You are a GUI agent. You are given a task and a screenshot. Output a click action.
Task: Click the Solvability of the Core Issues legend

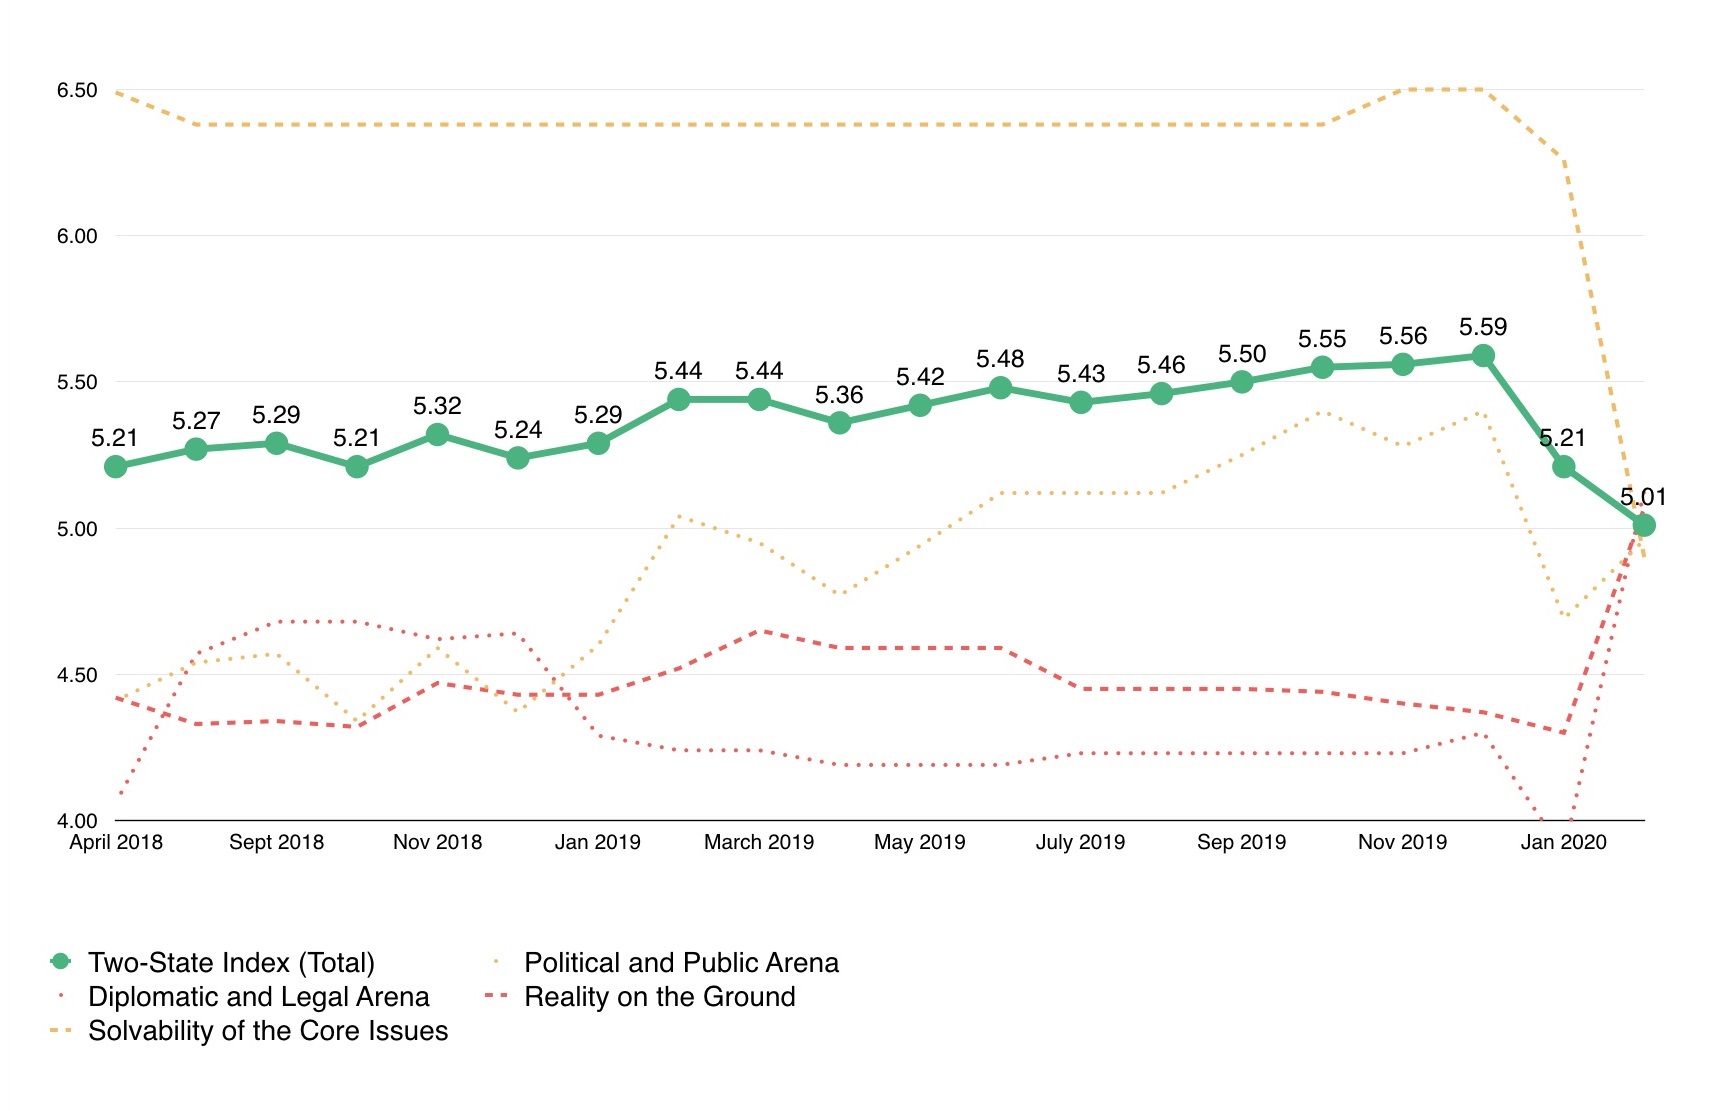(x=249, y=1030)
